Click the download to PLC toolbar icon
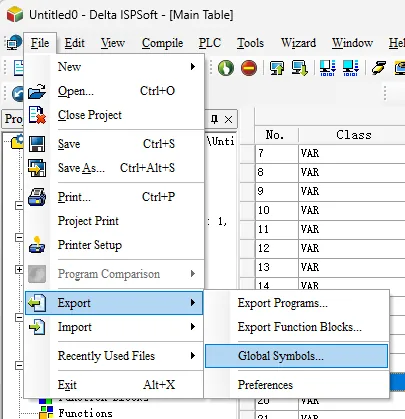This screenshot has width=405, height=419. pos(299,68)
